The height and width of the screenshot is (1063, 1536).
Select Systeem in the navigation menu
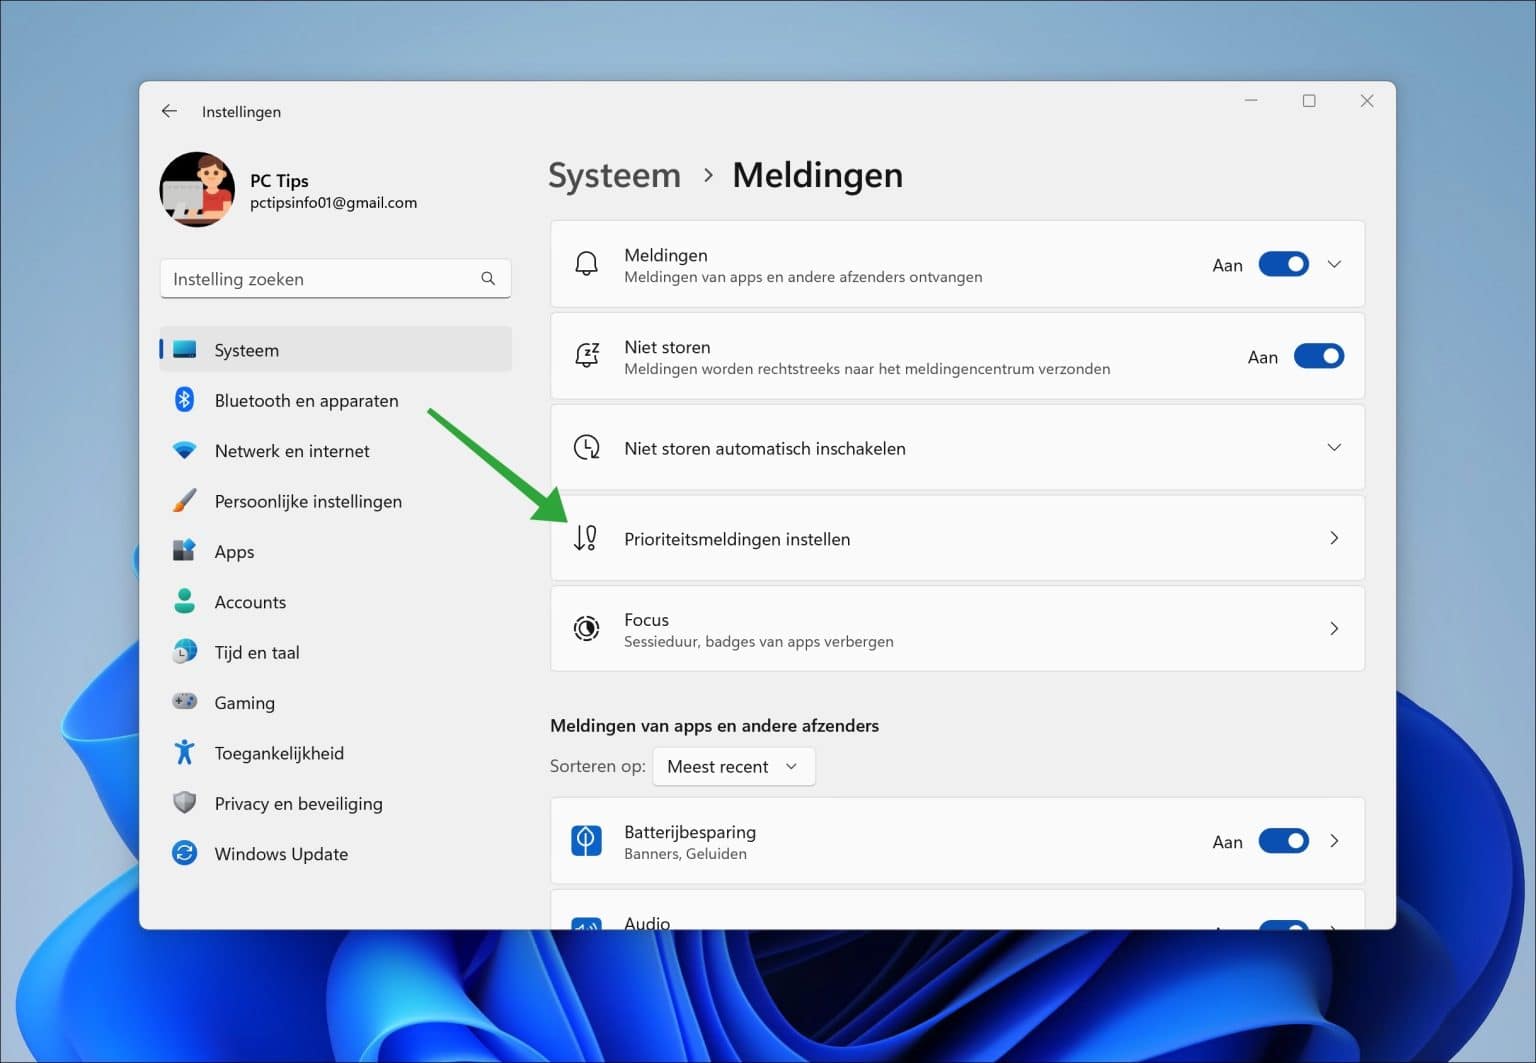coord(246,349)
